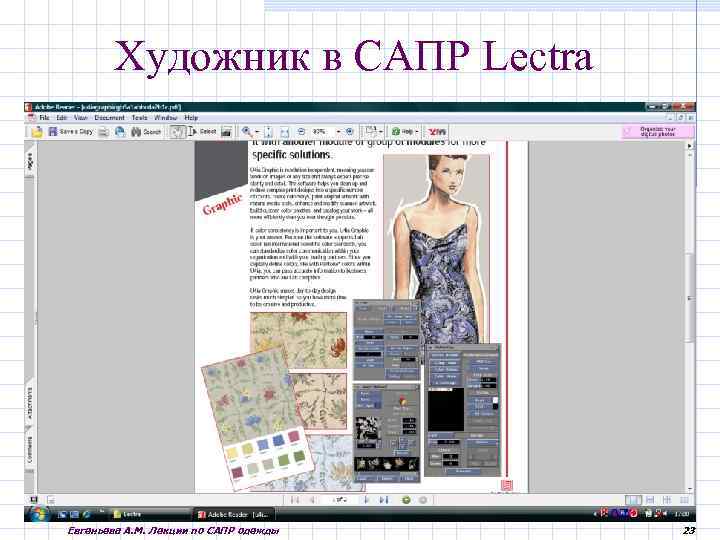Go to the next page button
720x540 pixels.
(367, 500)
